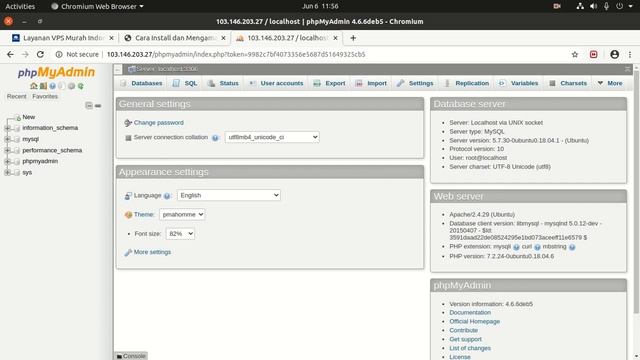Click the help icon next to Server connection collation
Screen dimensions: 640x360
(x=215, y=138)
